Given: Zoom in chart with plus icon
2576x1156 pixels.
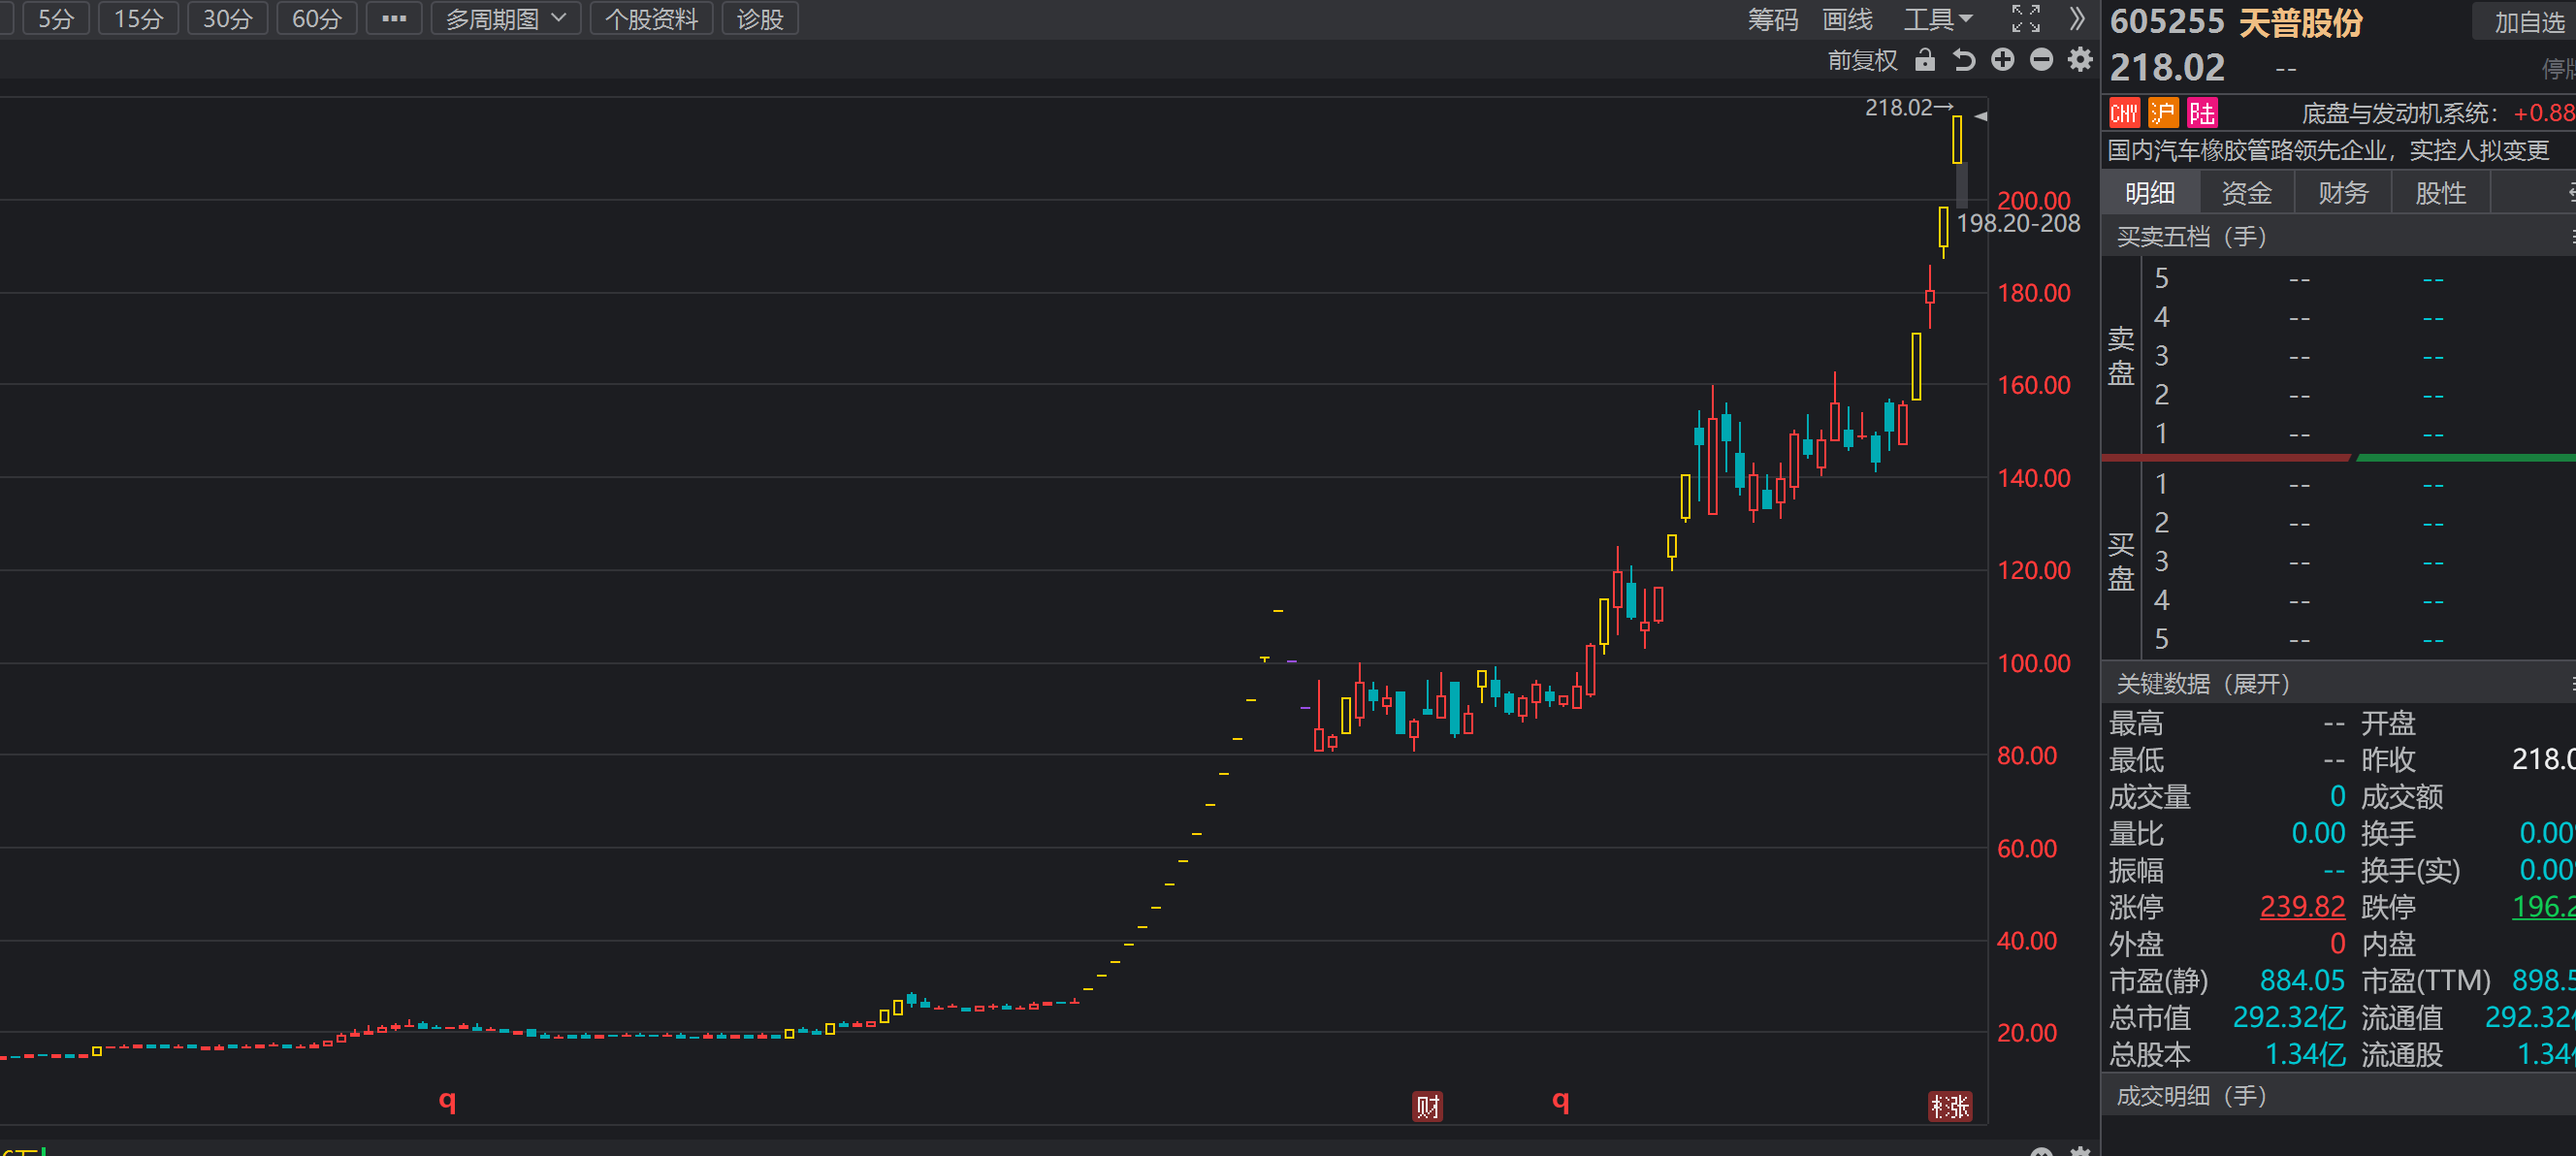Looking at the screenshot, I should [x=2002, y=61].
